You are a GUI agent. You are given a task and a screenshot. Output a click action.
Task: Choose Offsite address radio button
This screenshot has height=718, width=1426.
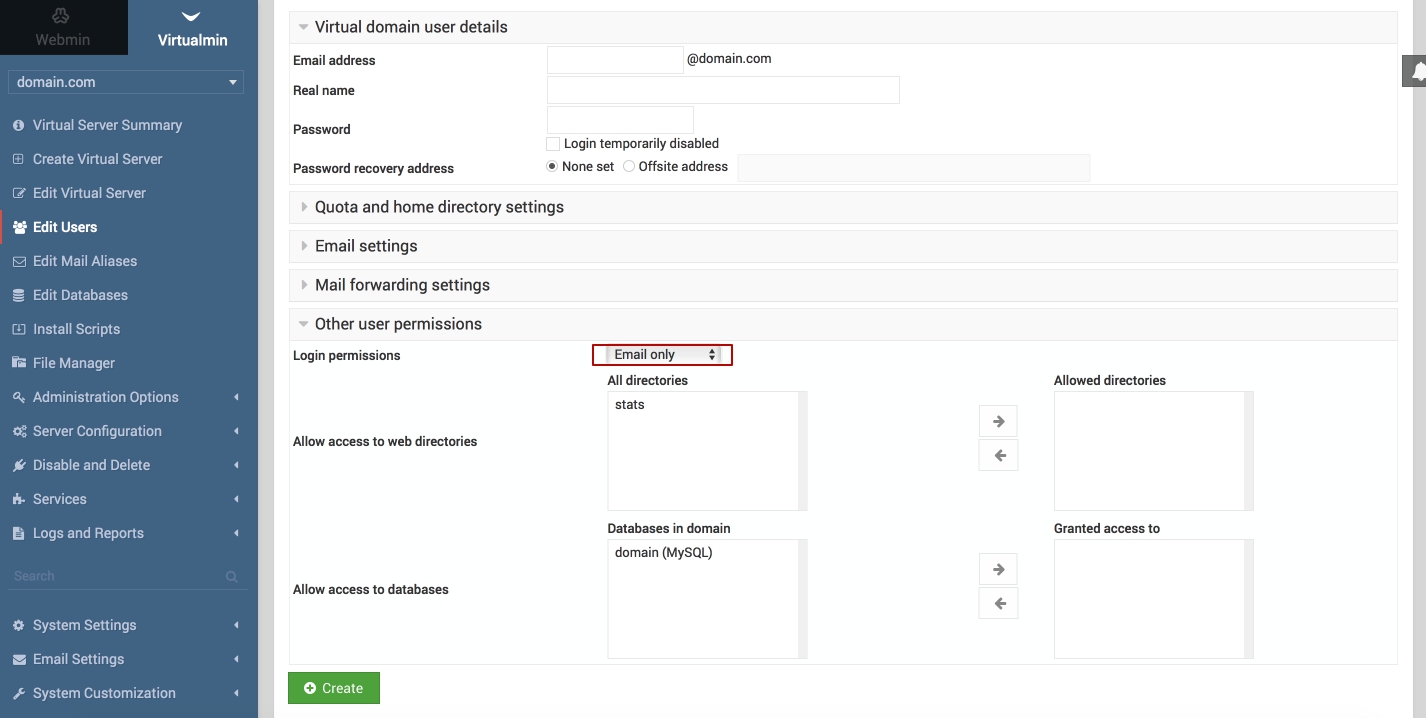629,167
